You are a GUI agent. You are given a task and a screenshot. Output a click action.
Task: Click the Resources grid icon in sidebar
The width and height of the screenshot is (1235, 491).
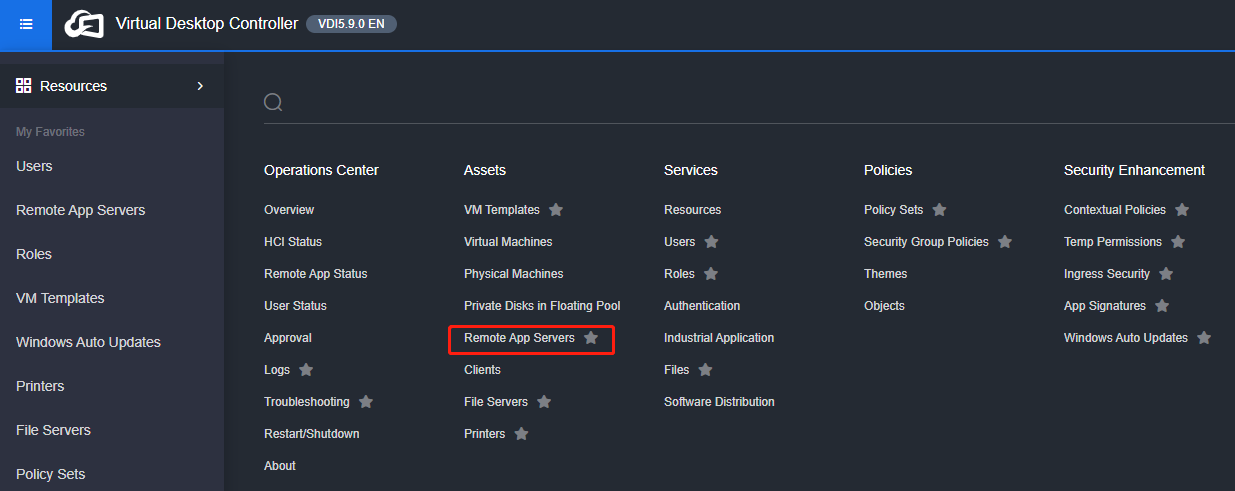[24, 86]
